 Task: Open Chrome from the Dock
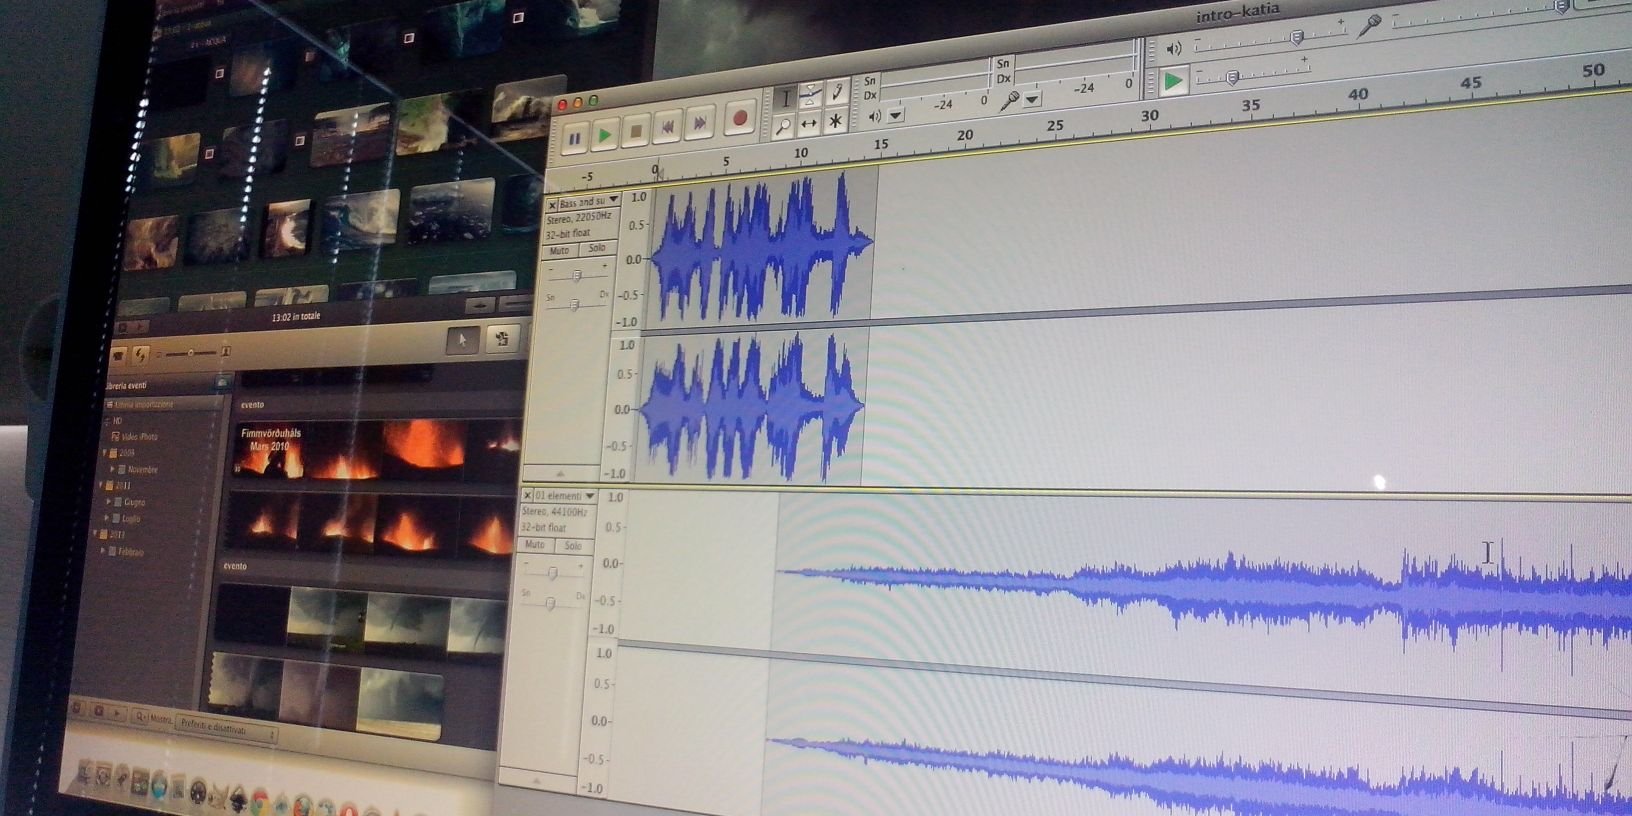(259, 799)
